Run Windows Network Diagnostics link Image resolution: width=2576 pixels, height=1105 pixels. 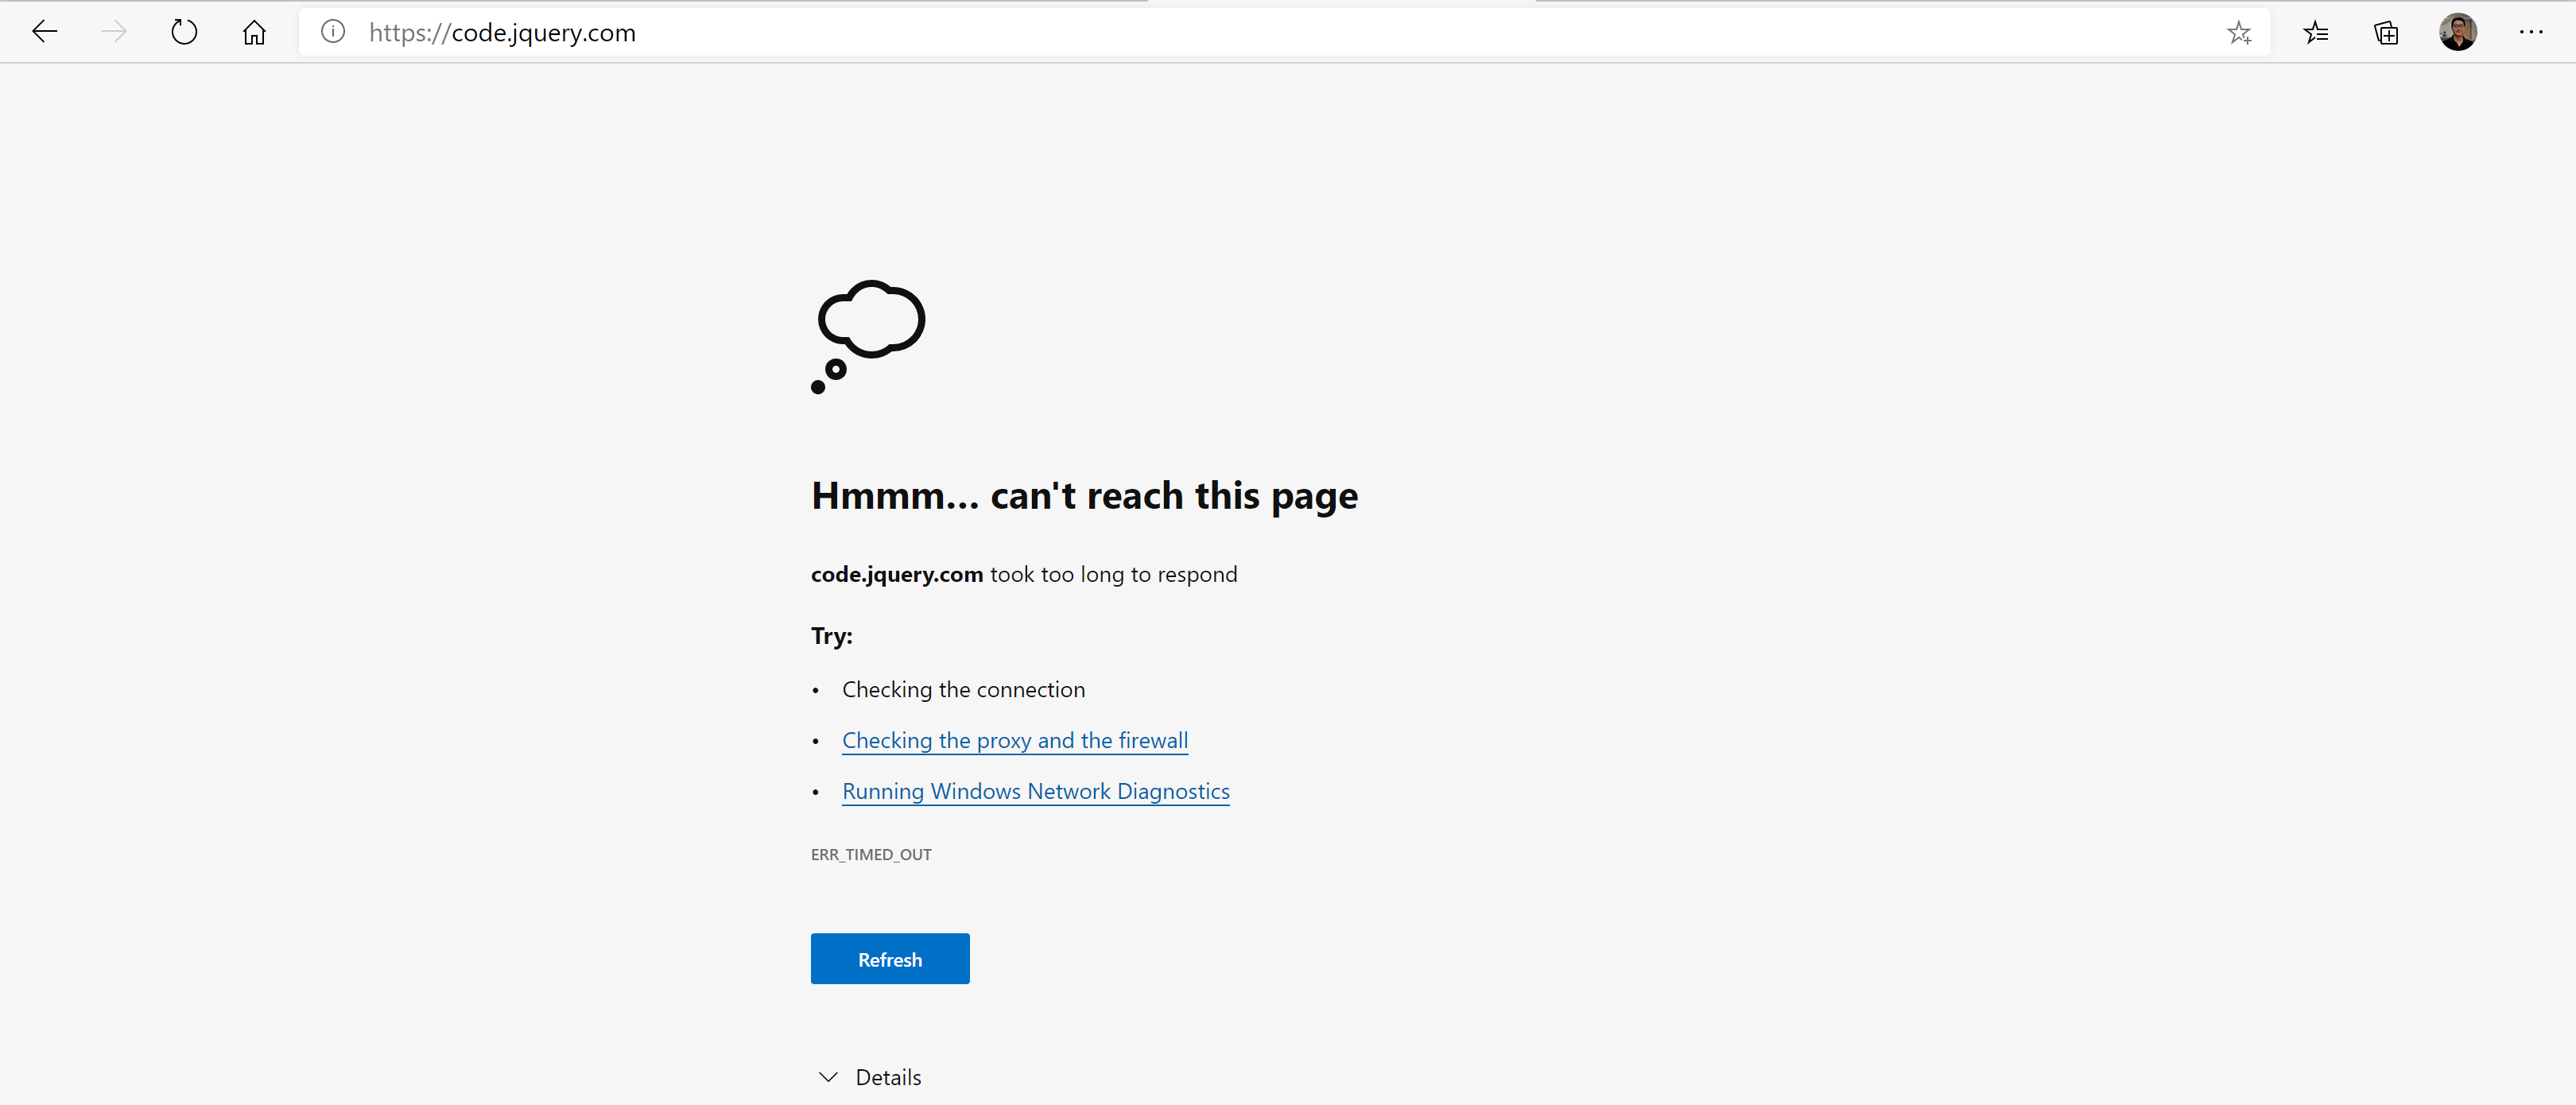point(1035,791)
